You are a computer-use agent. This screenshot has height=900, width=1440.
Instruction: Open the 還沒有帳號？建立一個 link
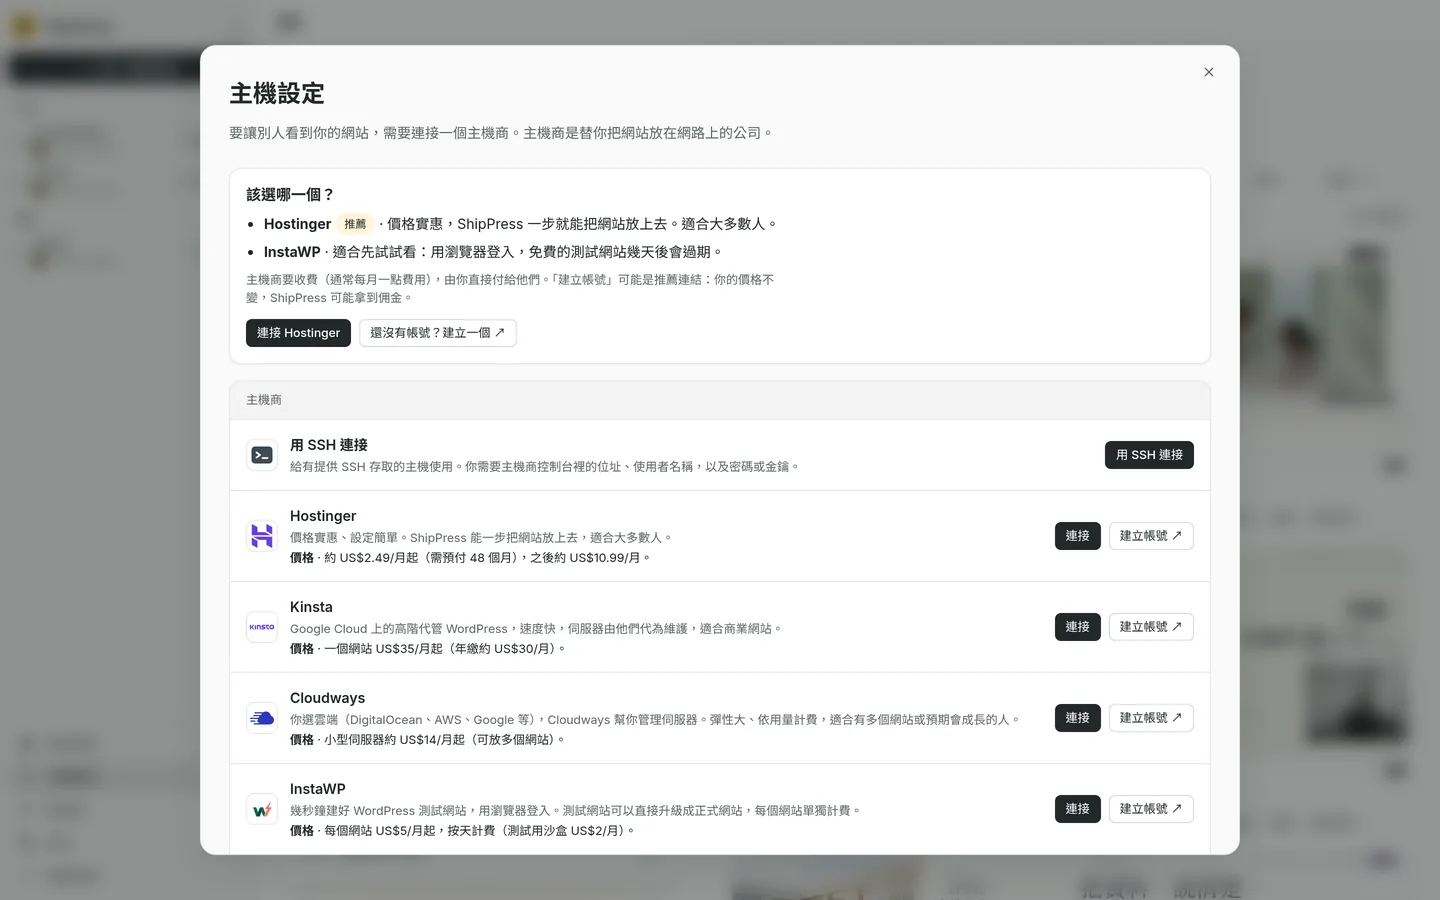pyautogui.click(x=438, y=333)
